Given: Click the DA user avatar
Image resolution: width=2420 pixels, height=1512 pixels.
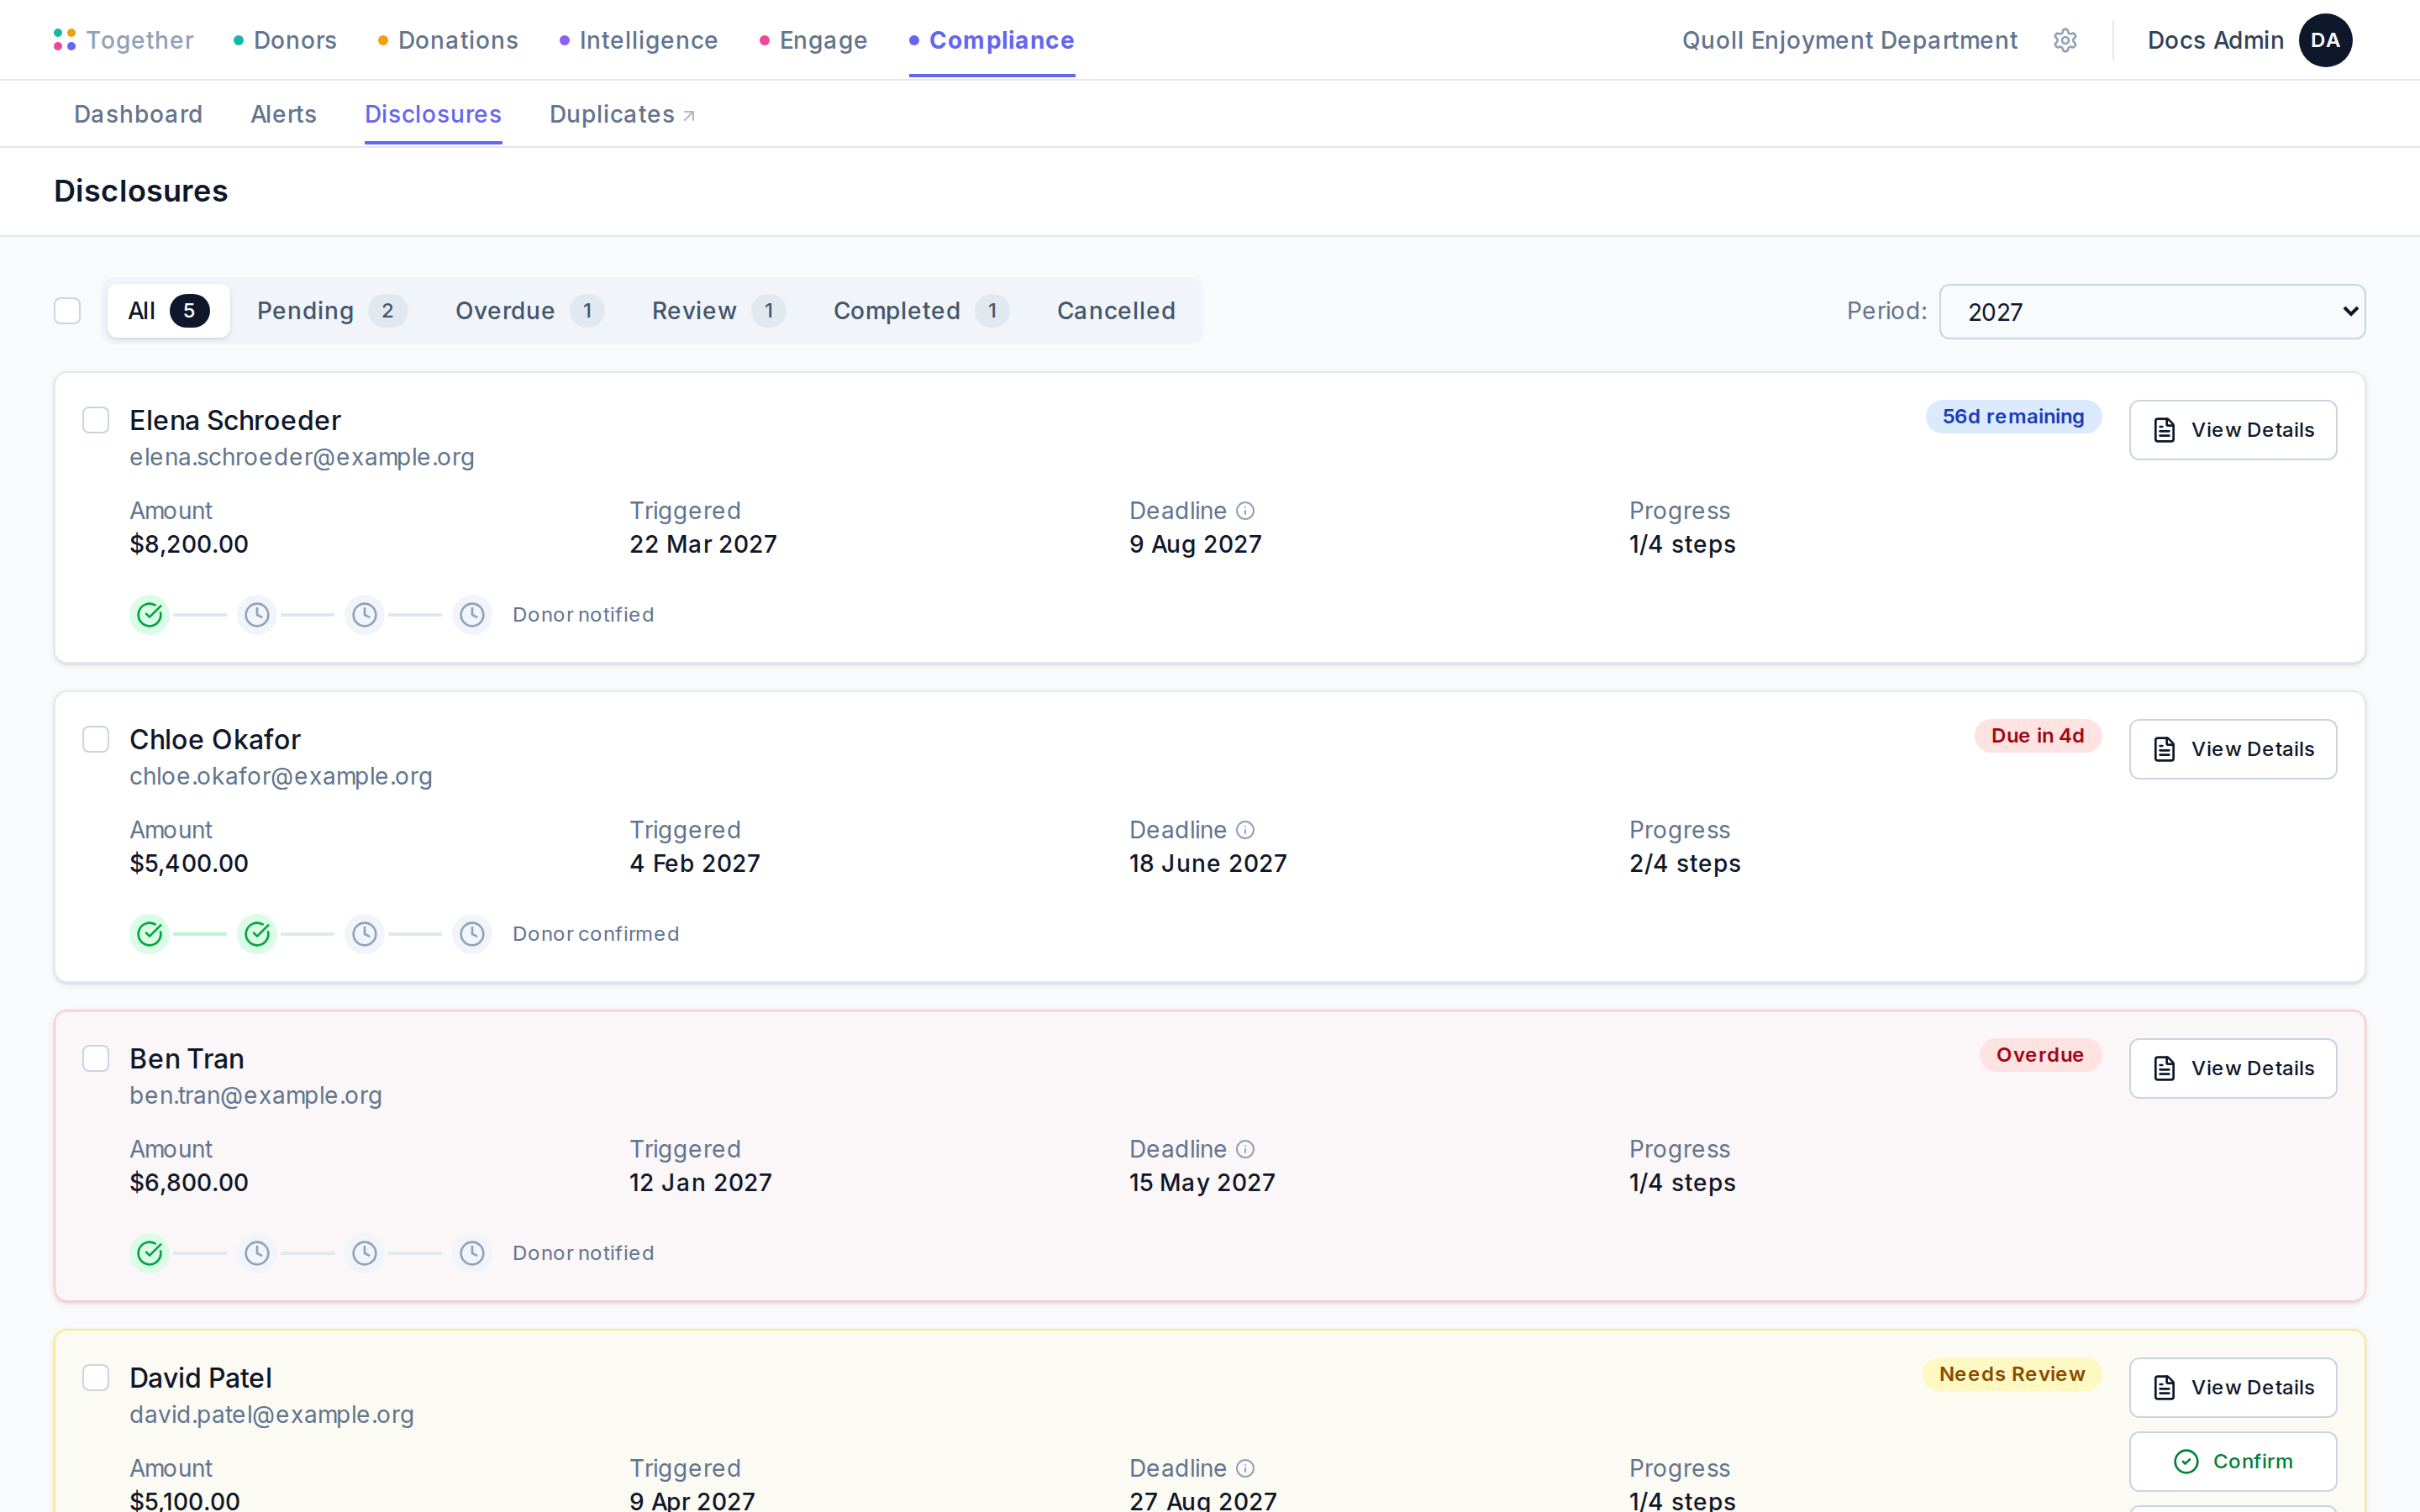Looking at the screenshot, I should pos(2325,40).
